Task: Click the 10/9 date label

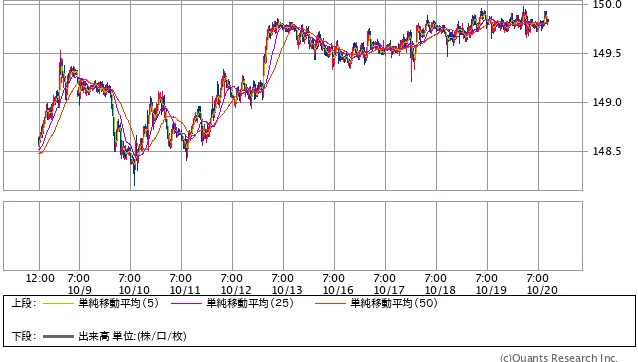Action: click(x=80, y=290)
